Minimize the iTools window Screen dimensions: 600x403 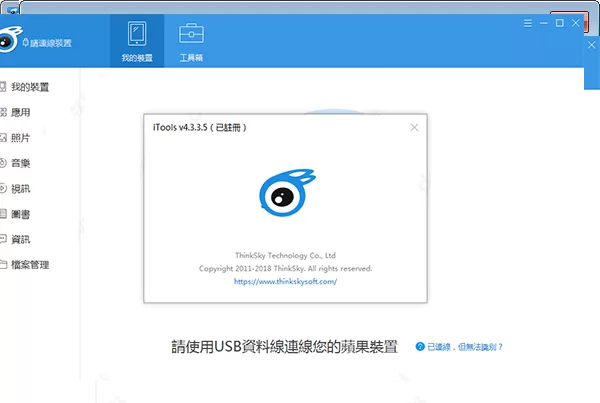[x=544, y=23]
